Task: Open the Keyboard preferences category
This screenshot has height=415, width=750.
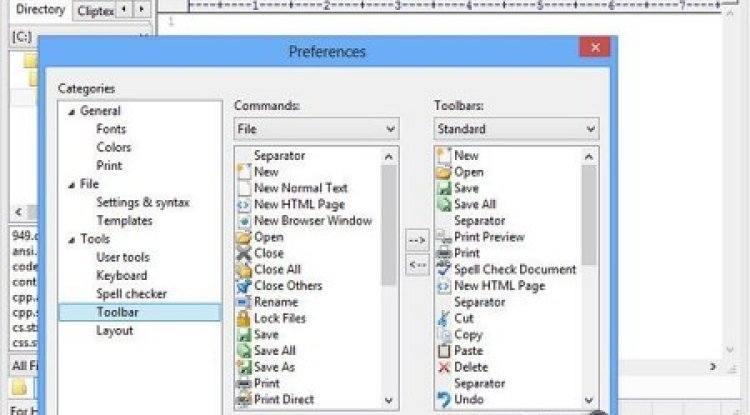Action: [x=121, y=275]
